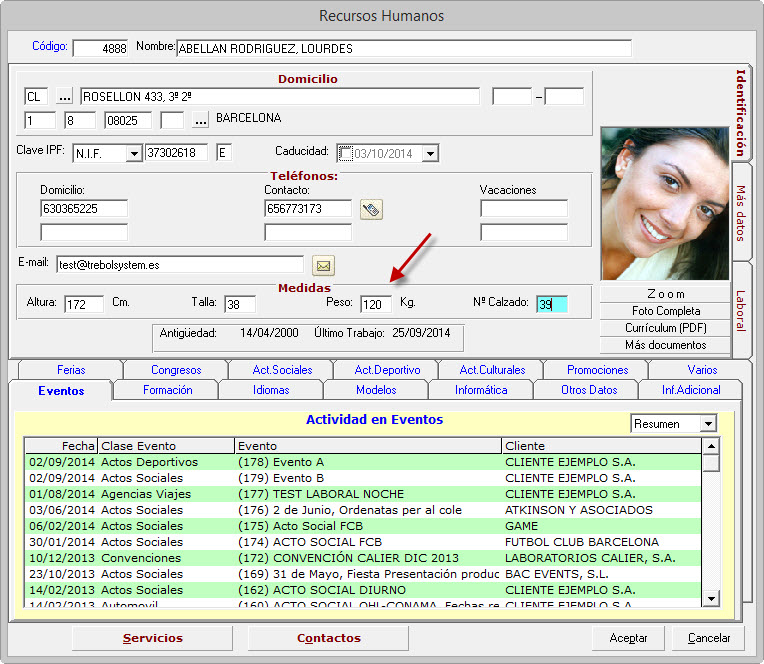Open the Modelos tab
764x664 pixels.
tap(376, 390)
